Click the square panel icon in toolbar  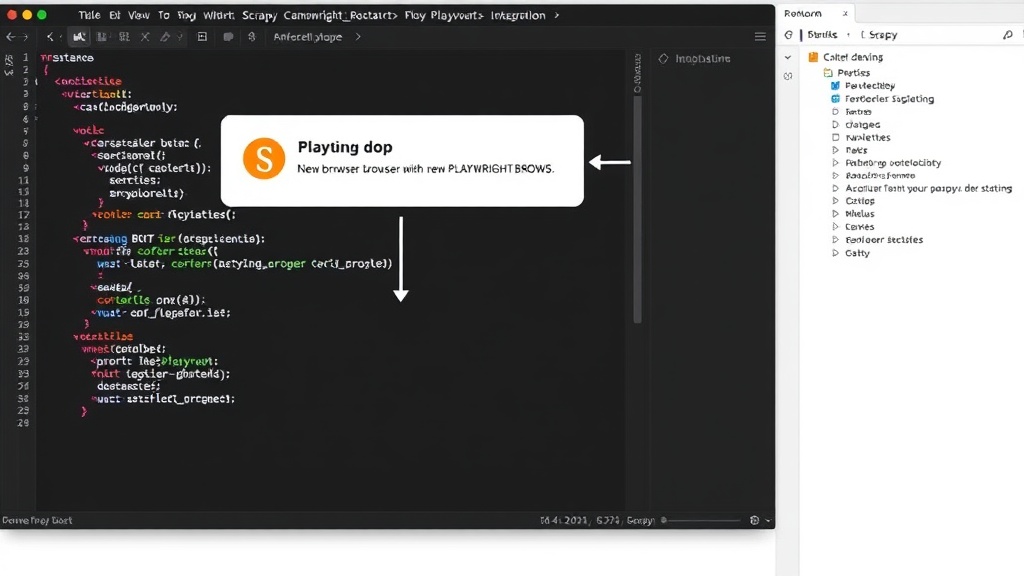click(x=202, y=37)
